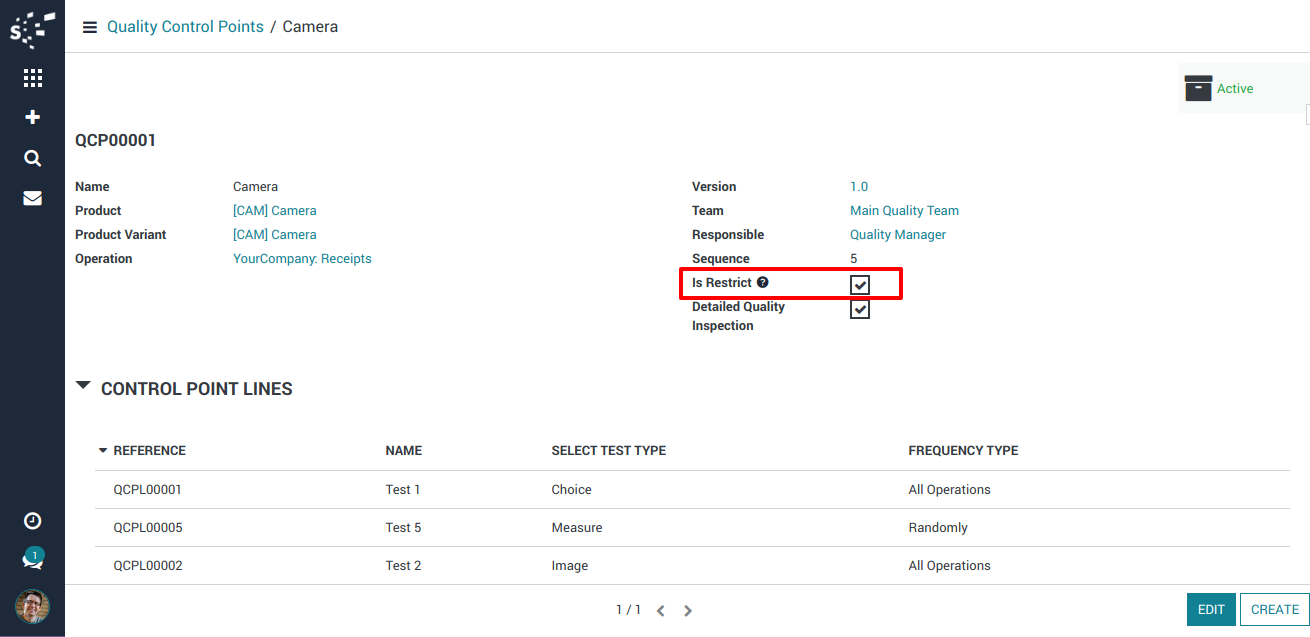Open the envelope messages icon

pos(32,198)
